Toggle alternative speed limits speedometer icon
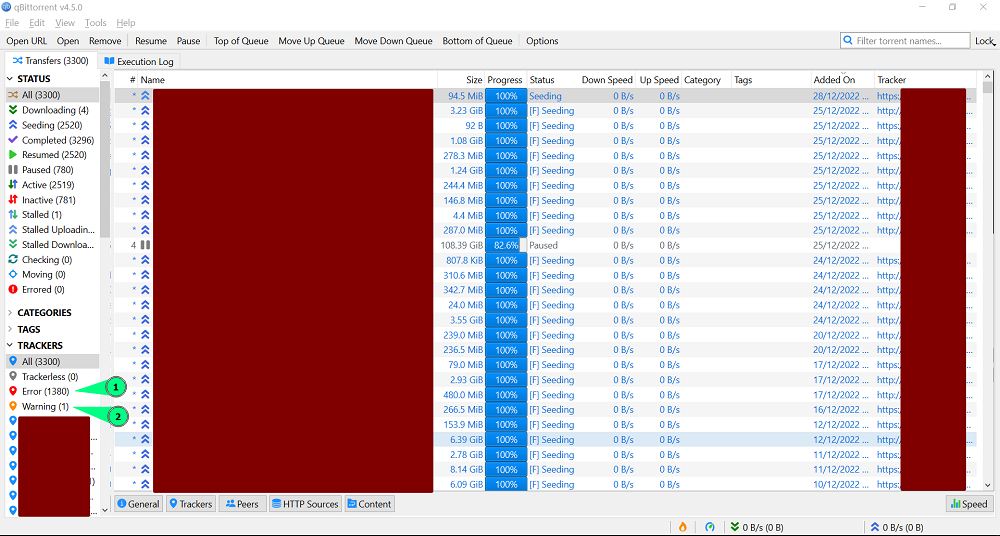The height and width of the screenshot is (536, 1000). click(710, 527)
